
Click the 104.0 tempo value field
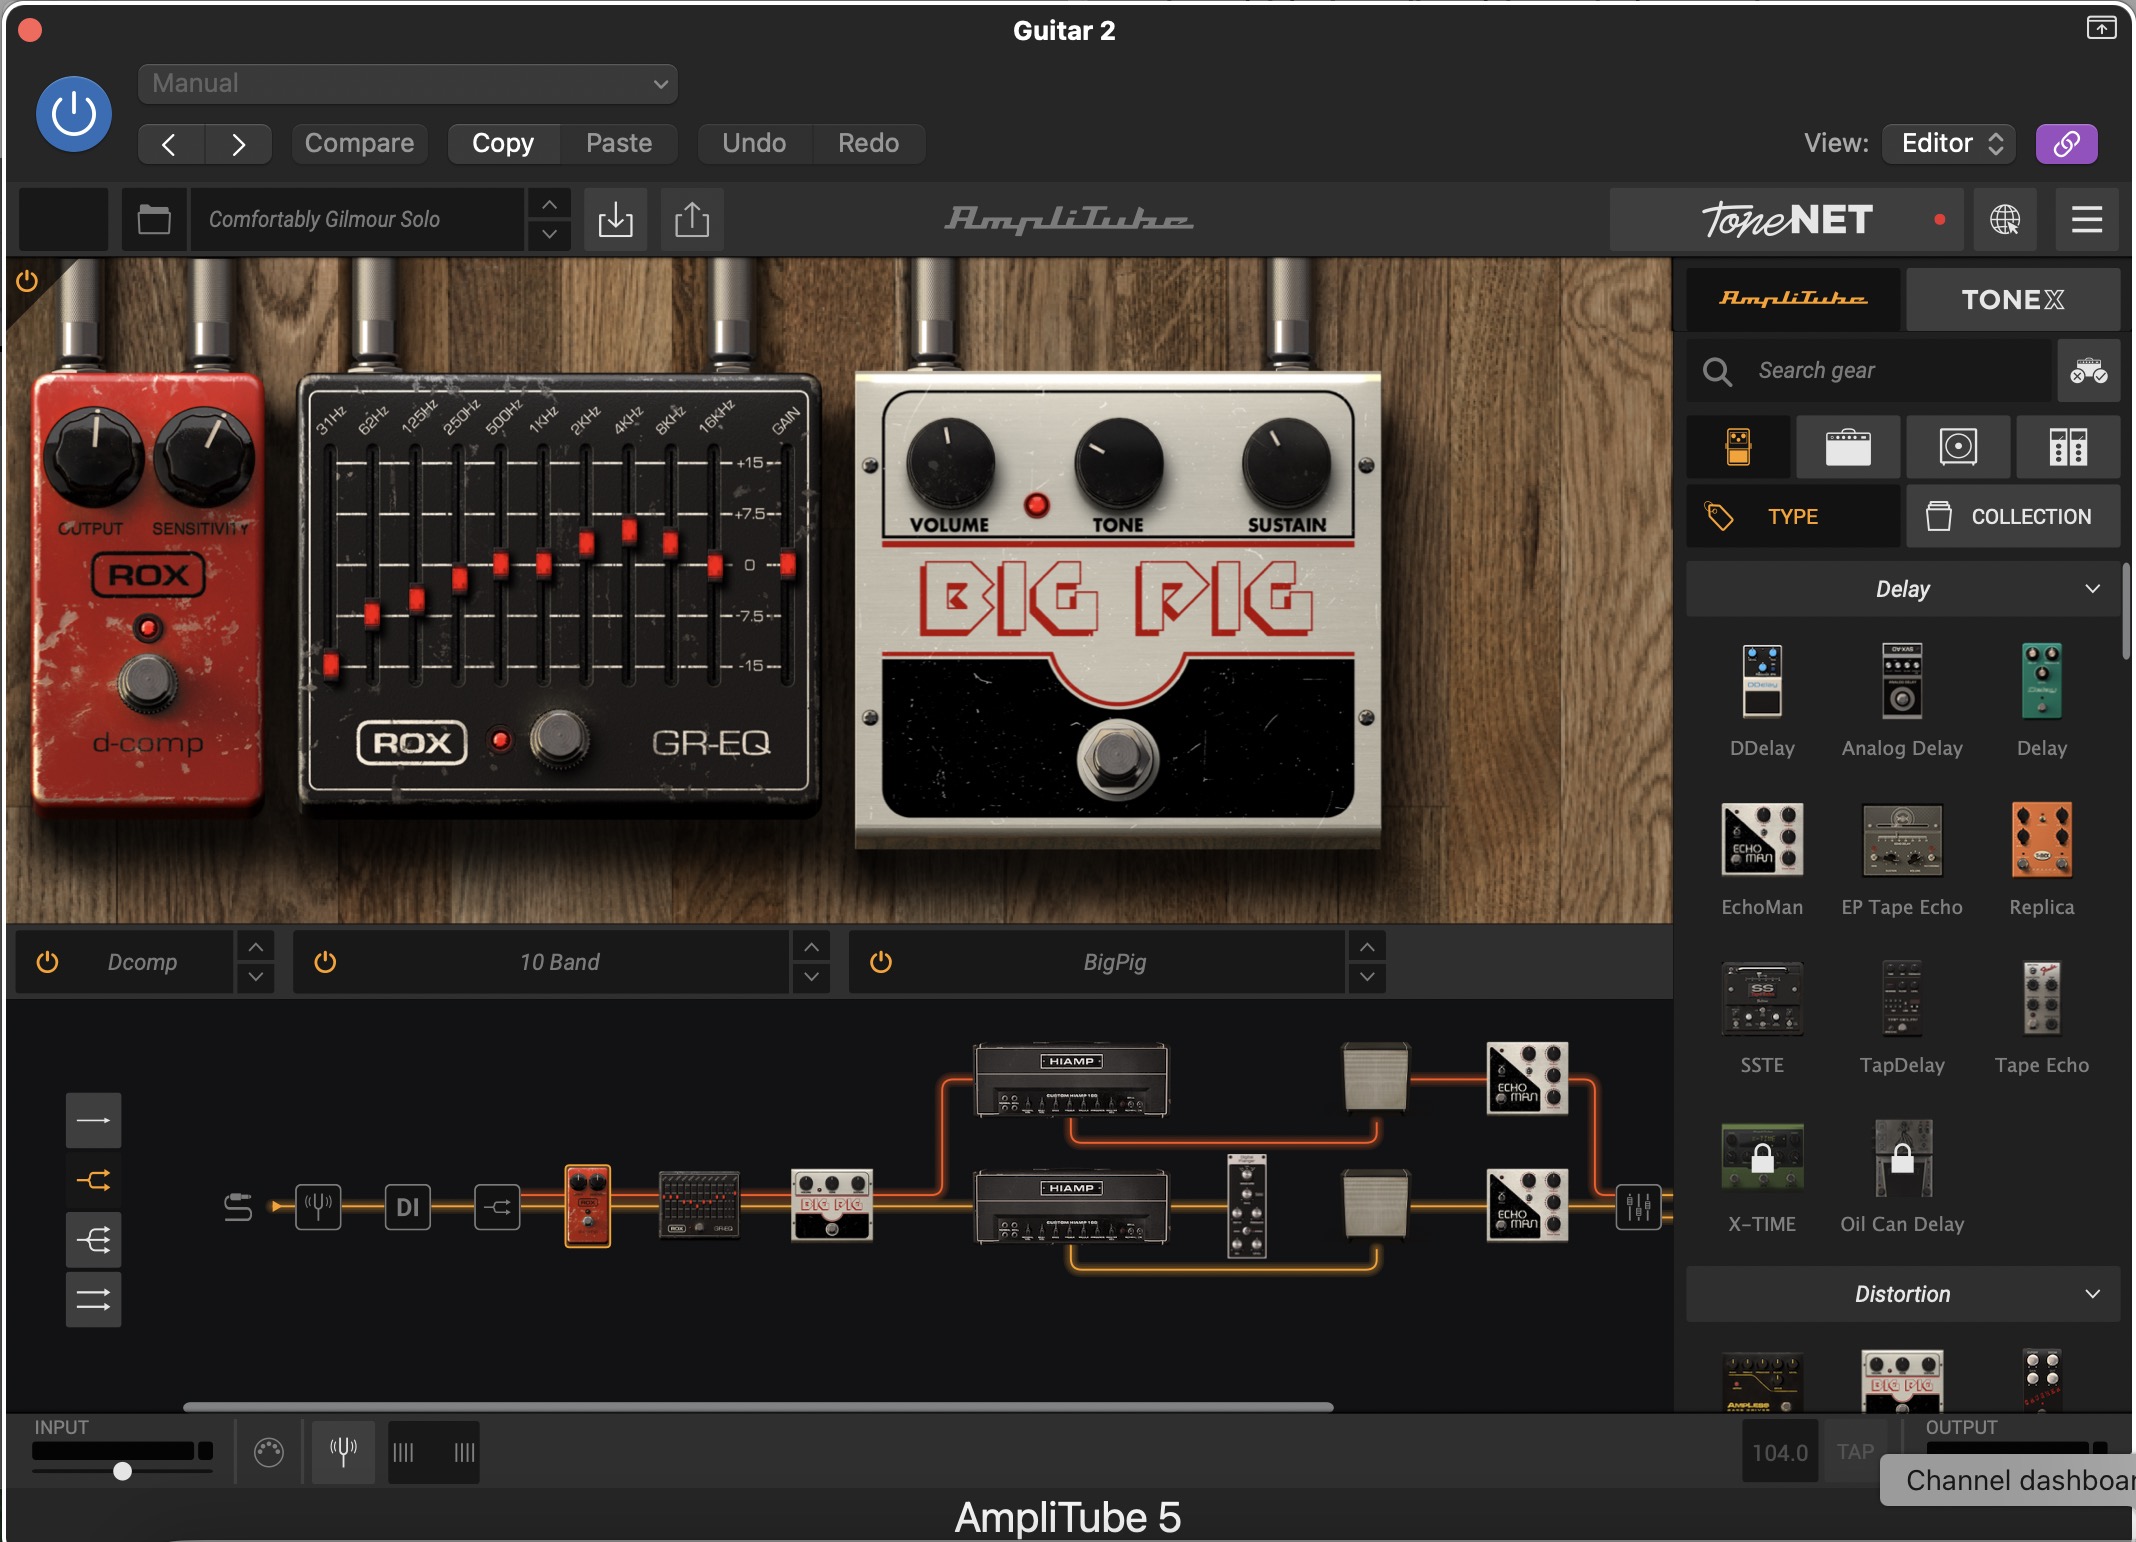(1780, 1452)
